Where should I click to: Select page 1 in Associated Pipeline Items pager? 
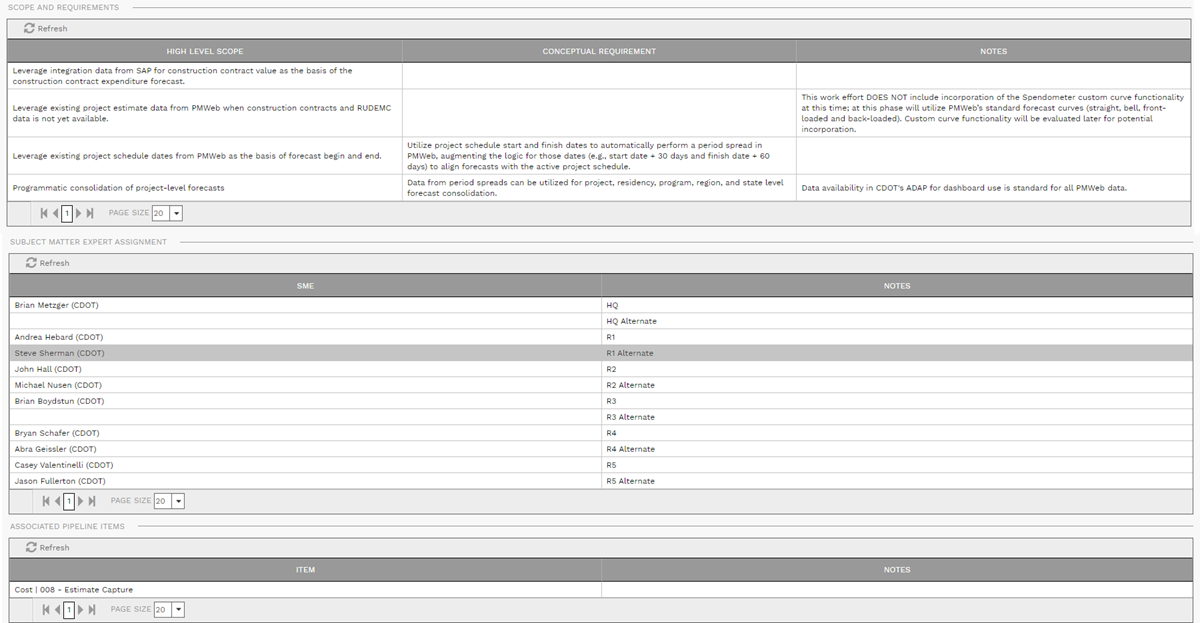click(69, 609)
